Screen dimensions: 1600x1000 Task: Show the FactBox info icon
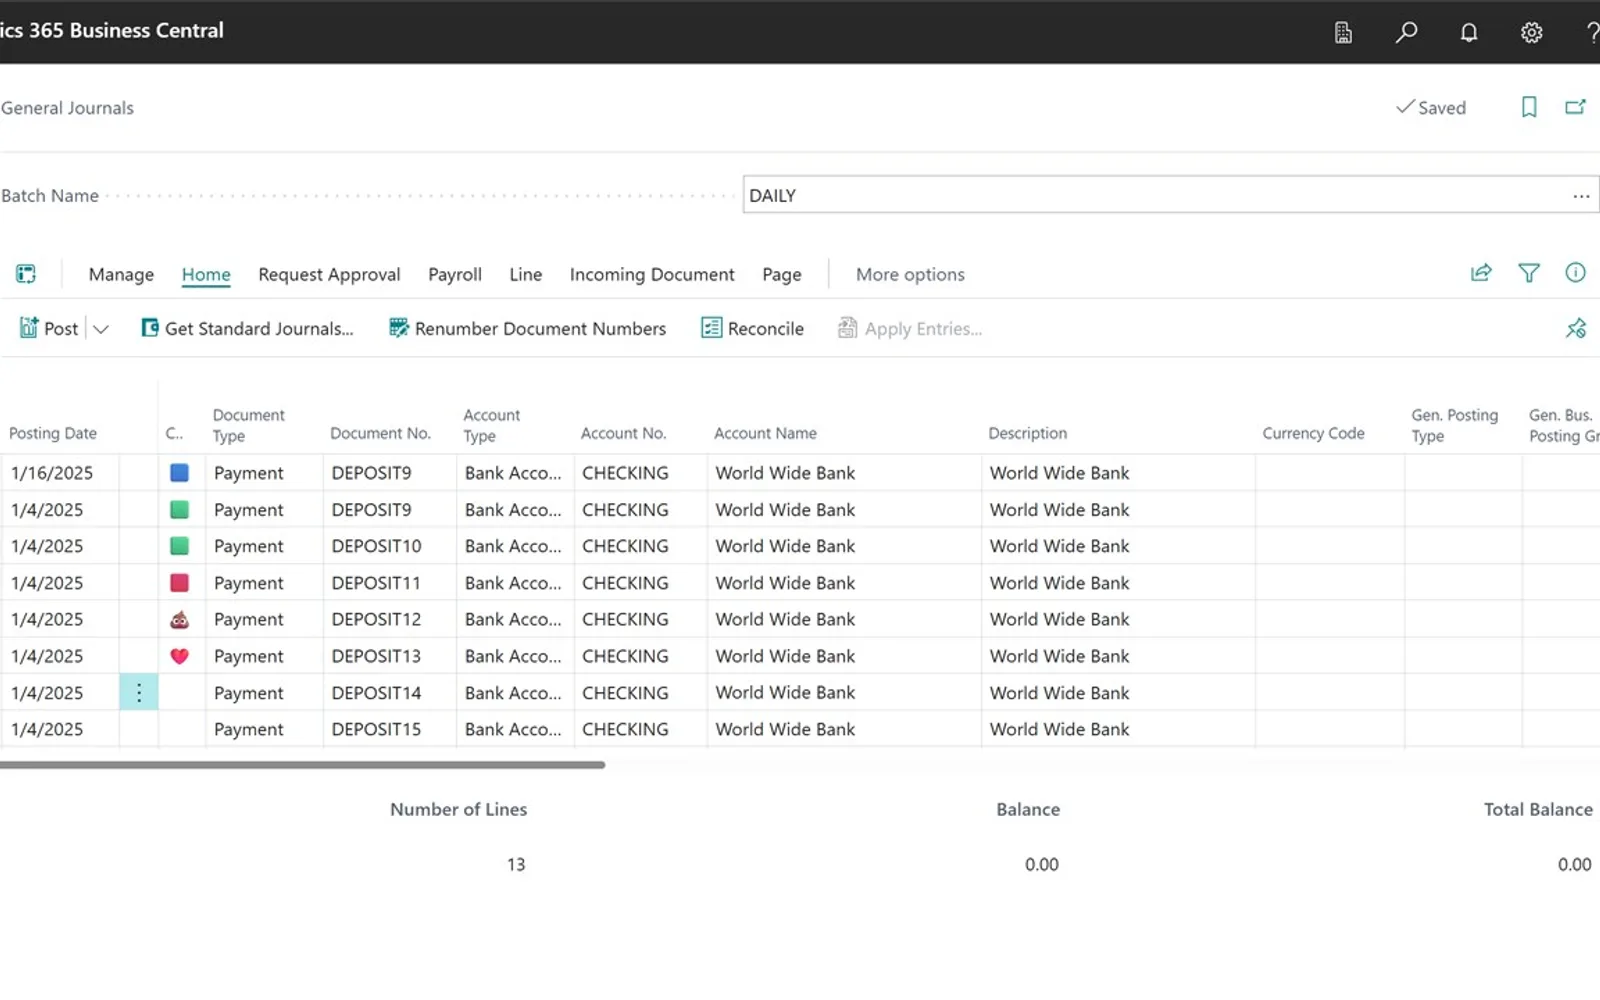point(1575,272)
